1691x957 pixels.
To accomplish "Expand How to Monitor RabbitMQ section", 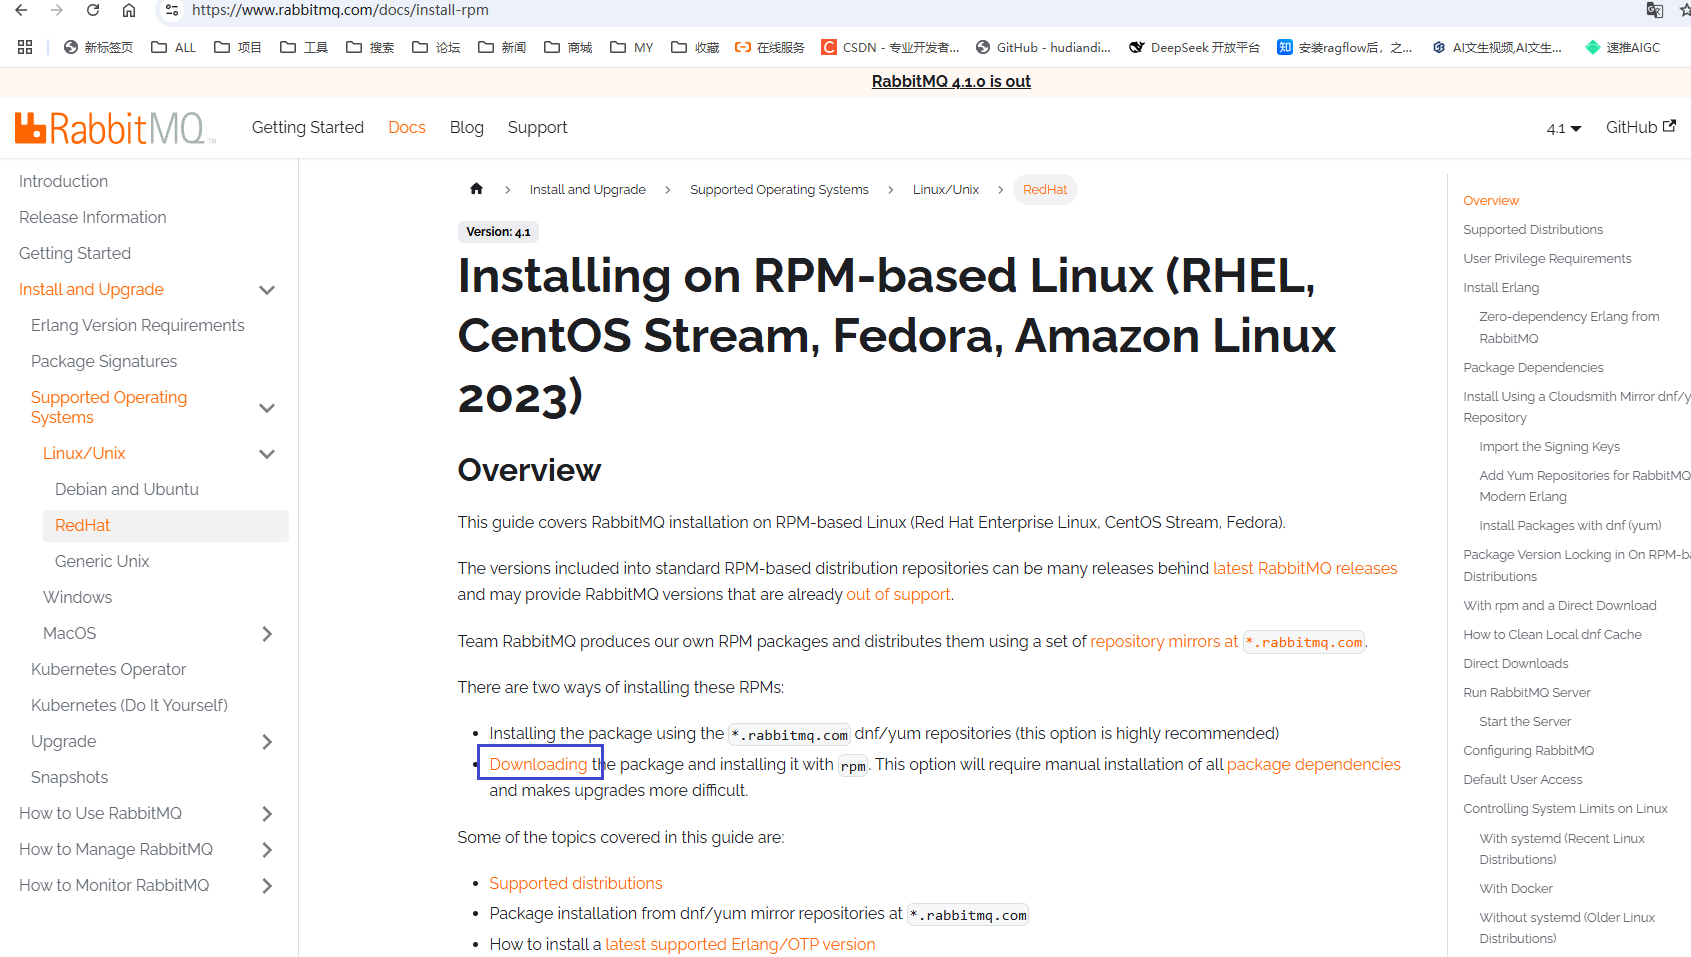I will pos(267,886).
